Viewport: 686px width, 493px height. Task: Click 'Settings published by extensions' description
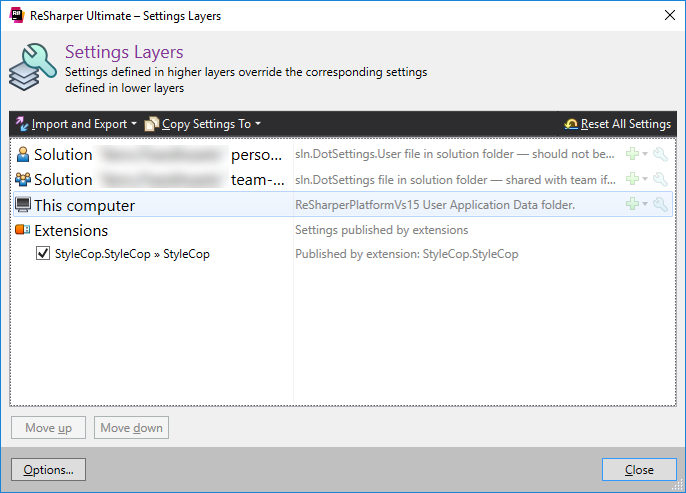tap(382, 230)
